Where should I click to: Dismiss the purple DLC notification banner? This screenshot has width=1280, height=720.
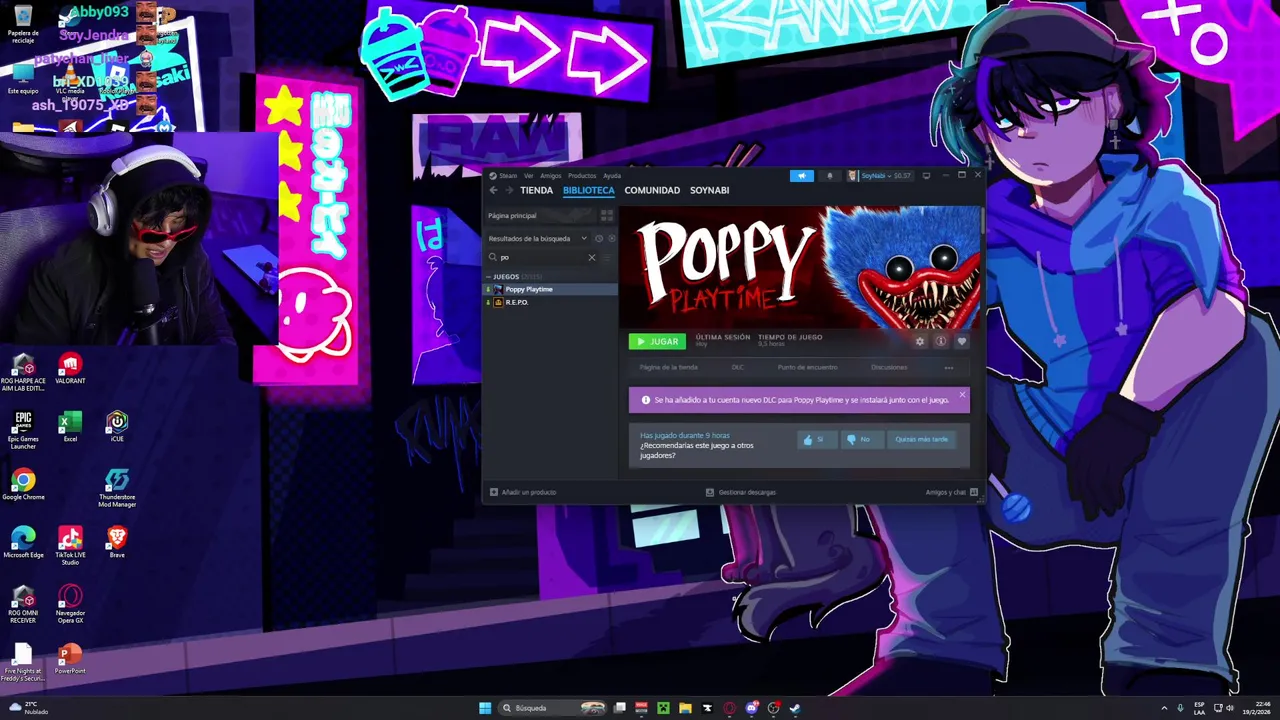pos(962,395)
